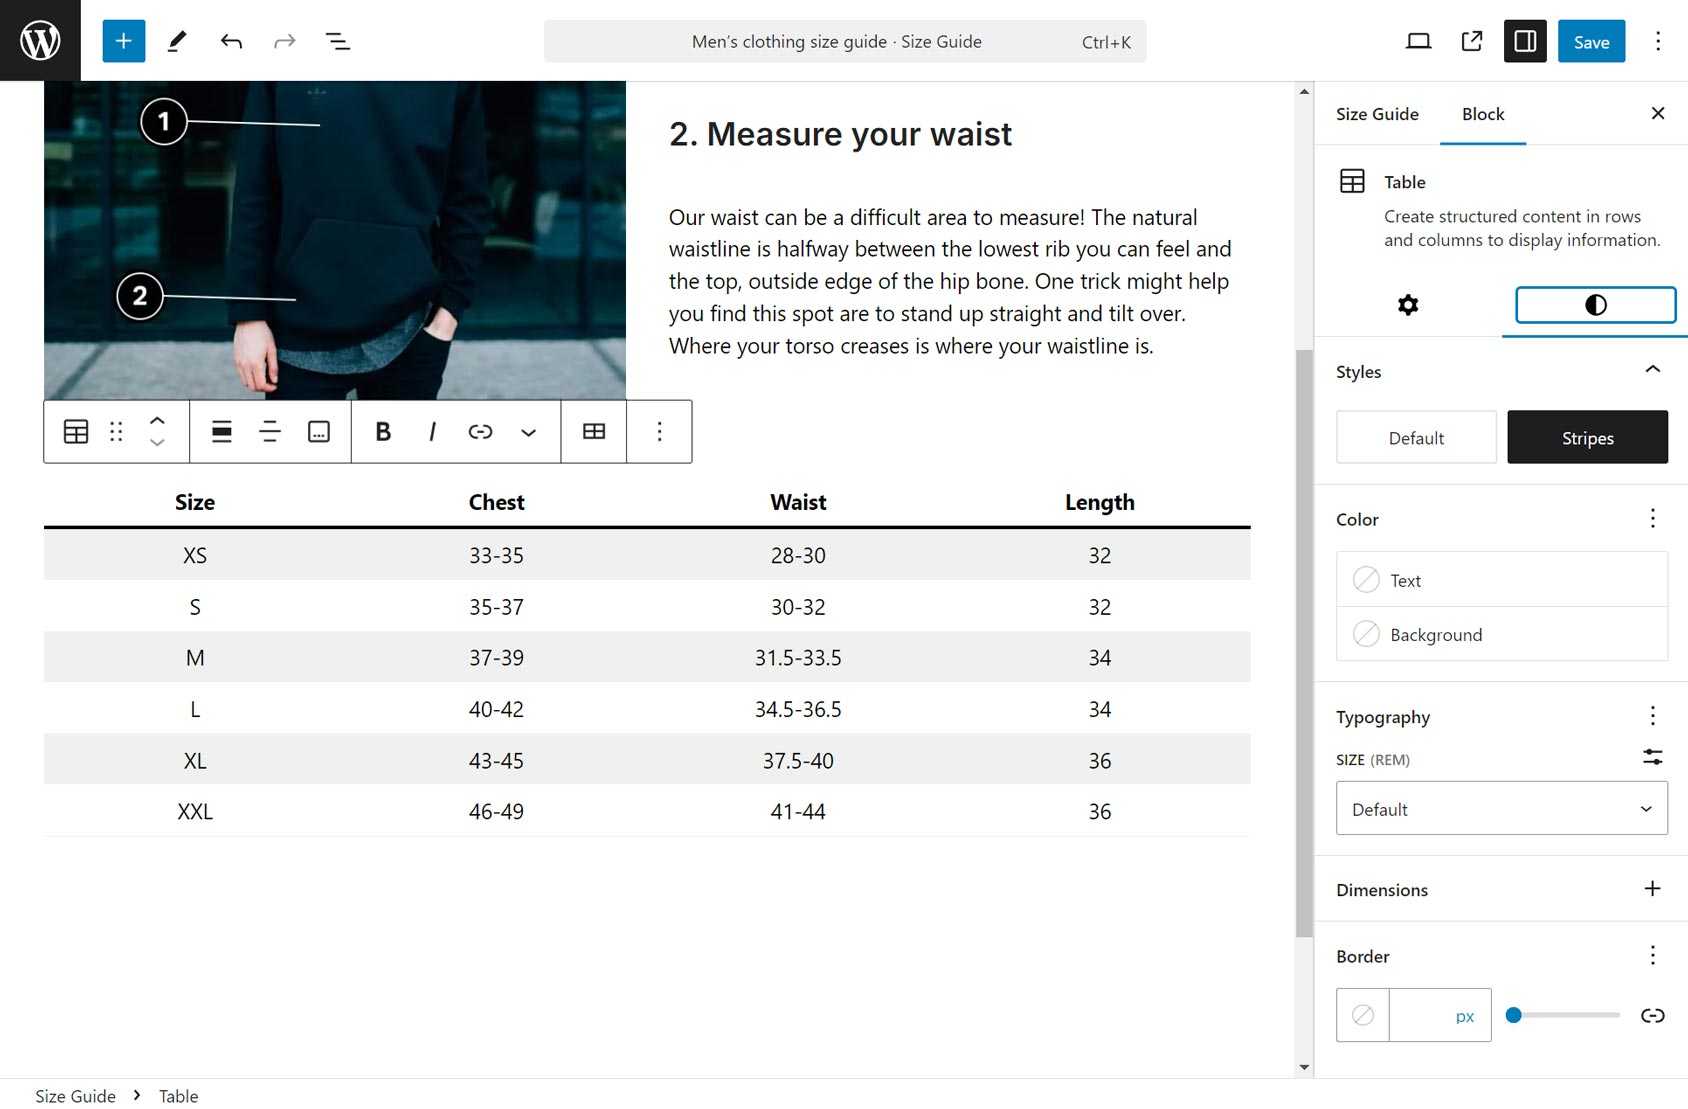Add a caption to the table
1688x1109 pixels.
(x=319, y=432)
